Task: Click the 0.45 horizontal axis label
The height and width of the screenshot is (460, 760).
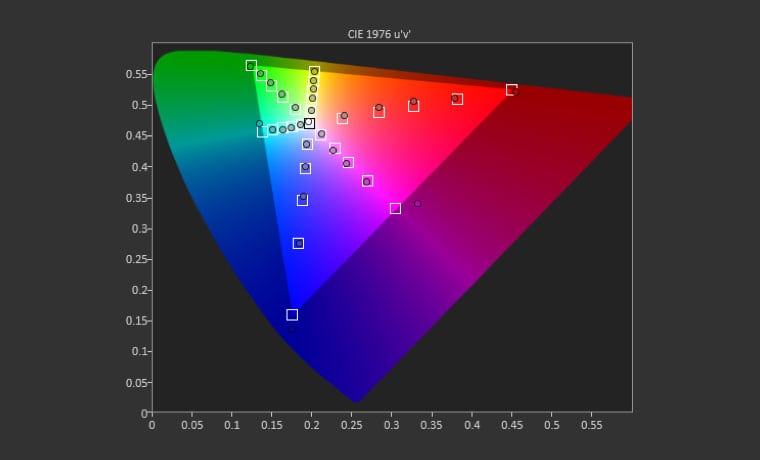Action: (512, 425)
